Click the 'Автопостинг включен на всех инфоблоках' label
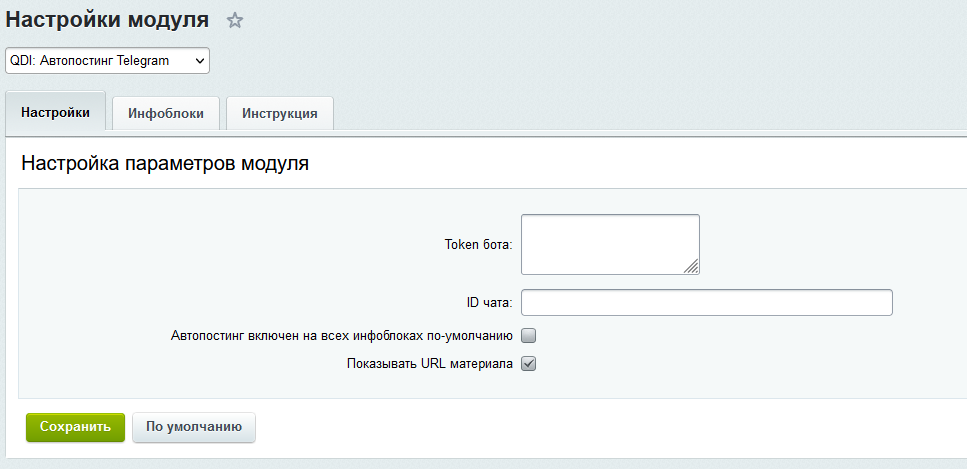Image resolution: width=967 pixels, height=469 pixels. (342, 336)
